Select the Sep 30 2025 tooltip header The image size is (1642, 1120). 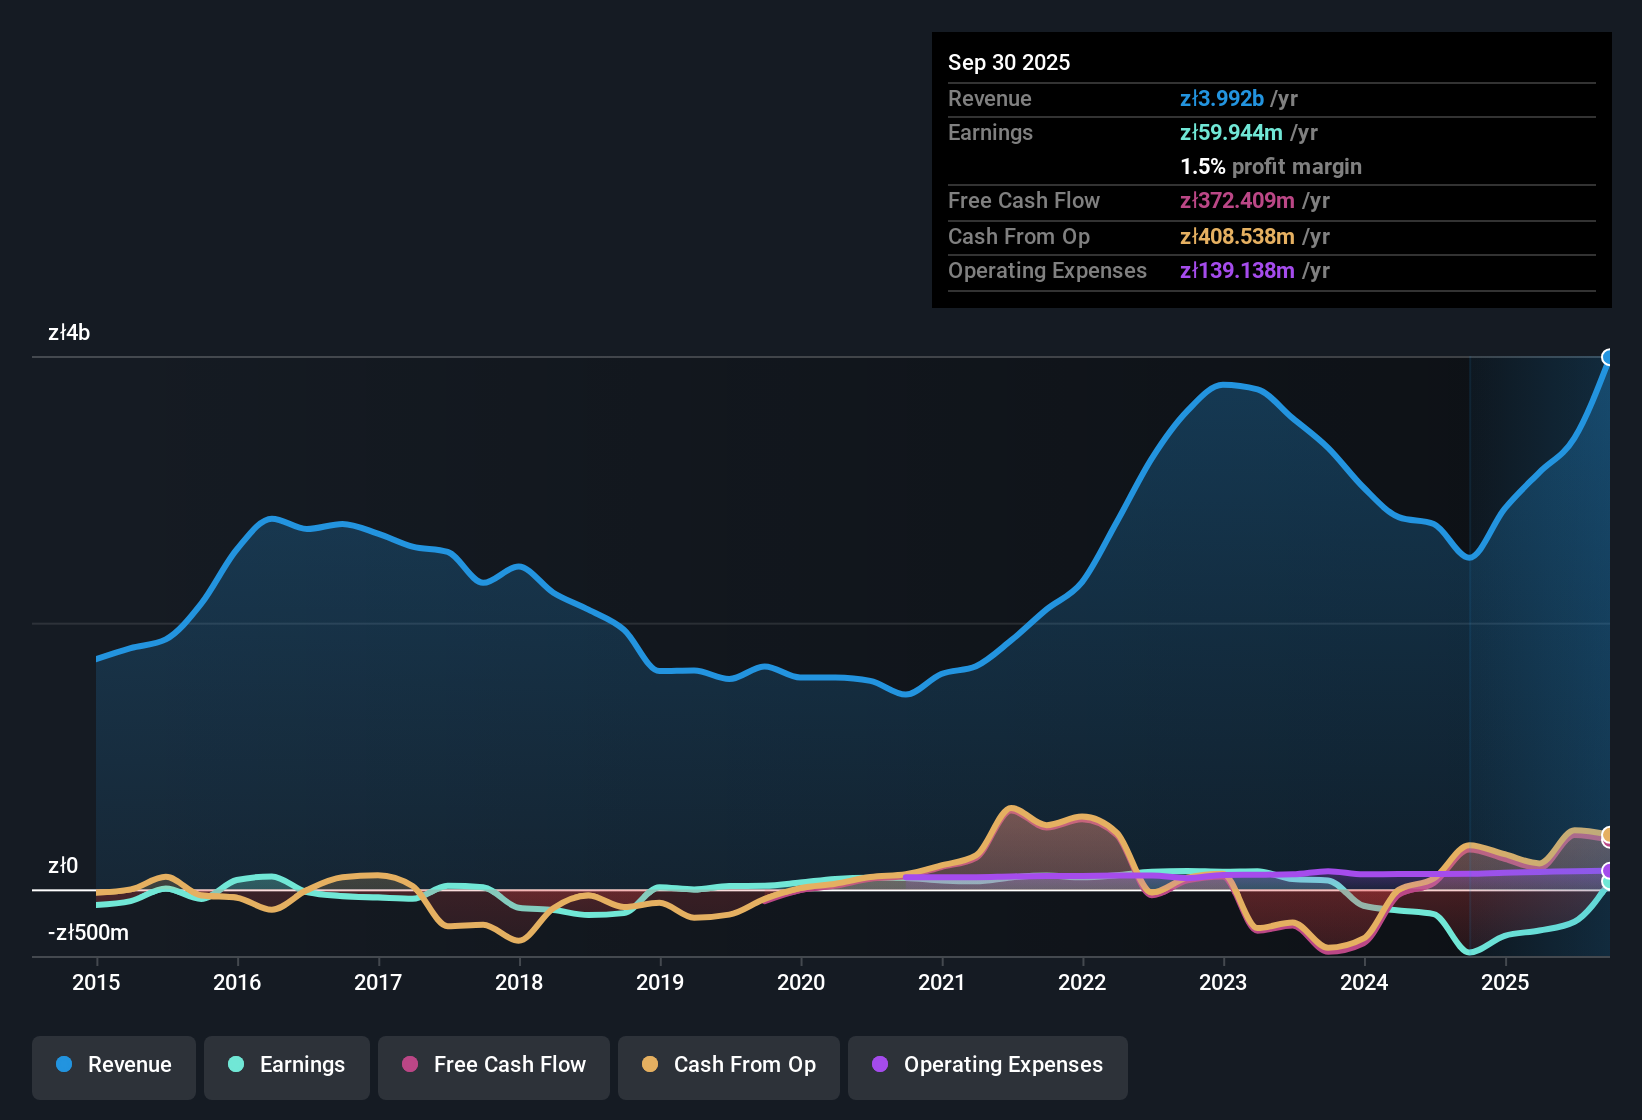click(1009, 62)
